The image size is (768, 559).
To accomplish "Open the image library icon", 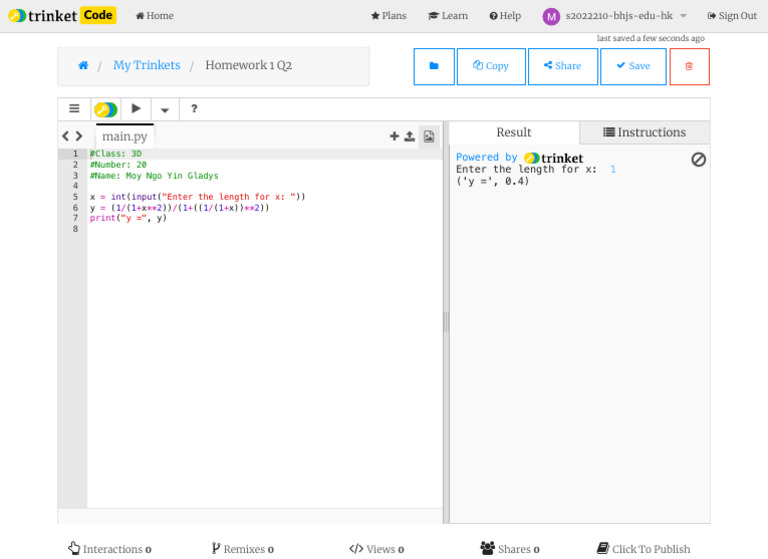I will tap(429, 136).
